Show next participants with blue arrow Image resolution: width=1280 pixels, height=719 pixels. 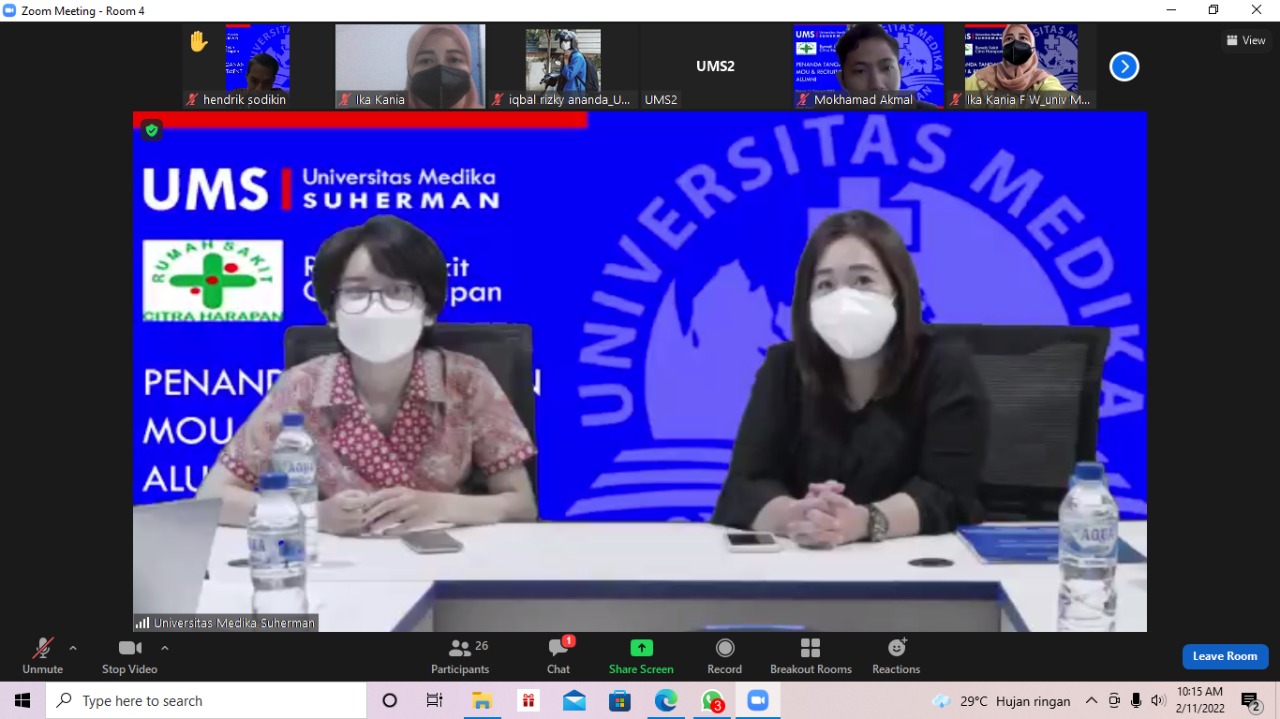coord(1124,66)
